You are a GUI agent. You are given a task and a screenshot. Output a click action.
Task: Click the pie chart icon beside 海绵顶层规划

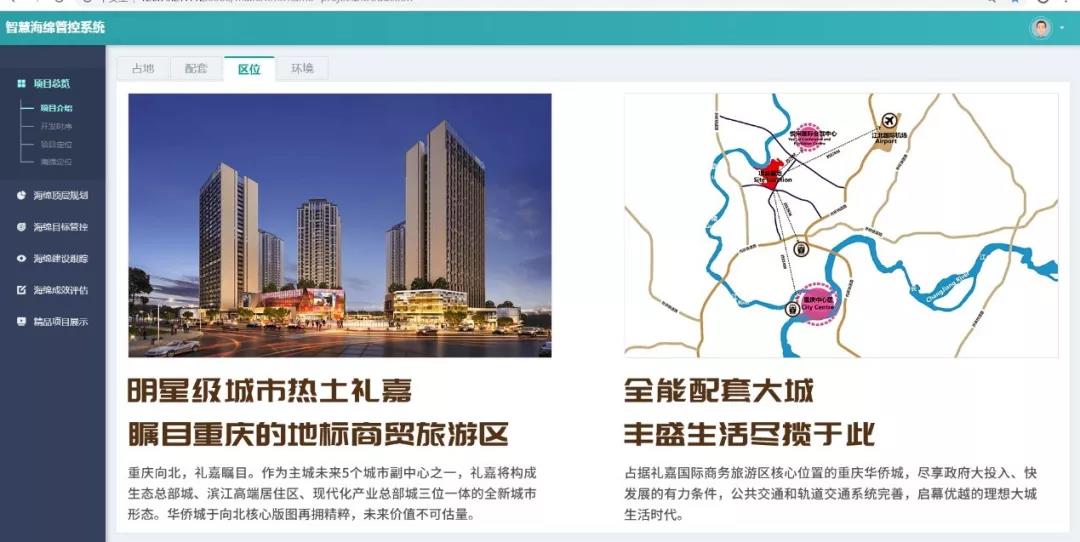pos(21,195)
